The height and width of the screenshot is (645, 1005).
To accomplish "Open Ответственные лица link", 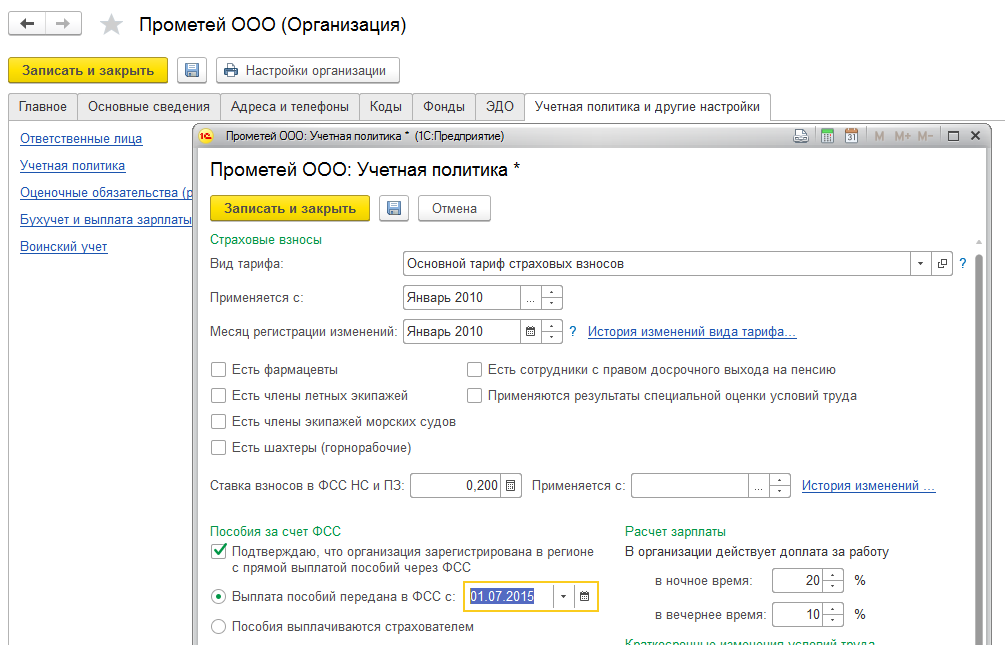I will pos(81,138).
